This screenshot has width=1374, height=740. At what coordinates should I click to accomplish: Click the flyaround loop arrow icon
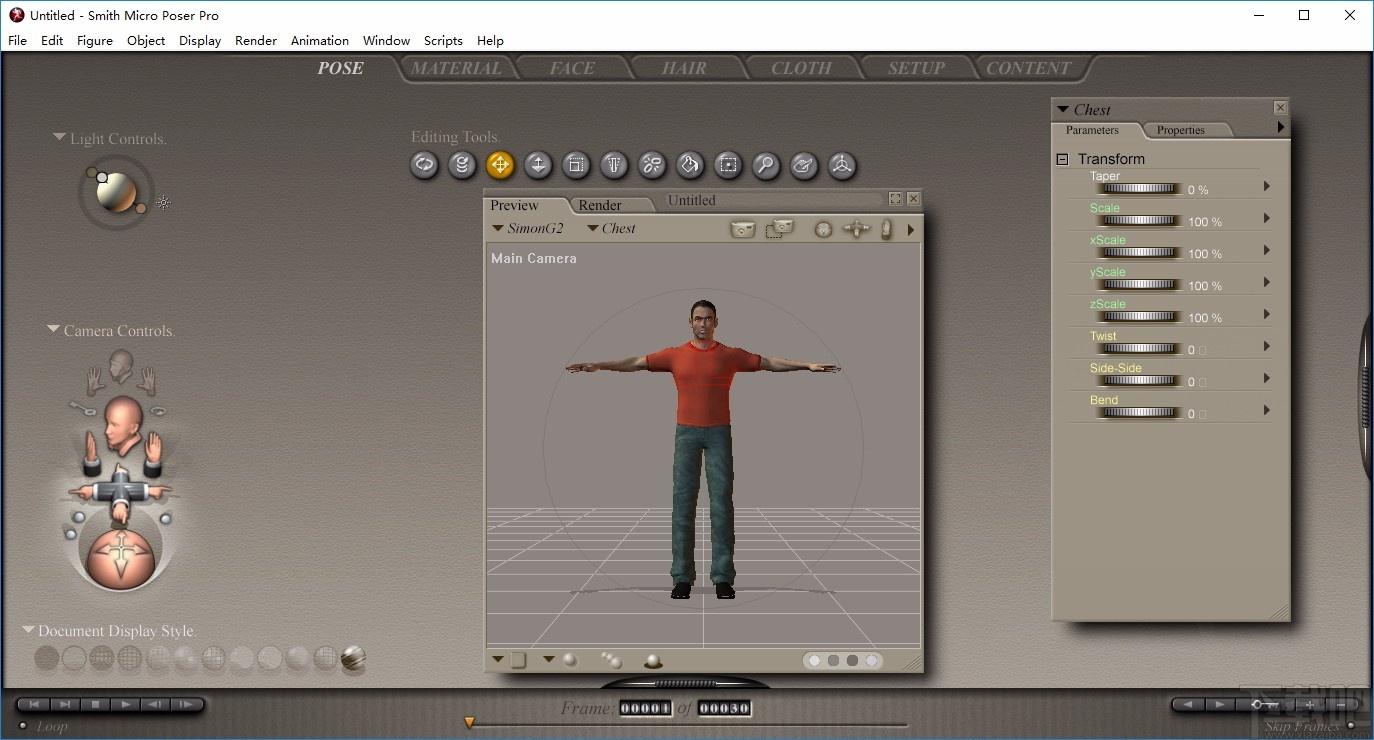coord(160,411)
